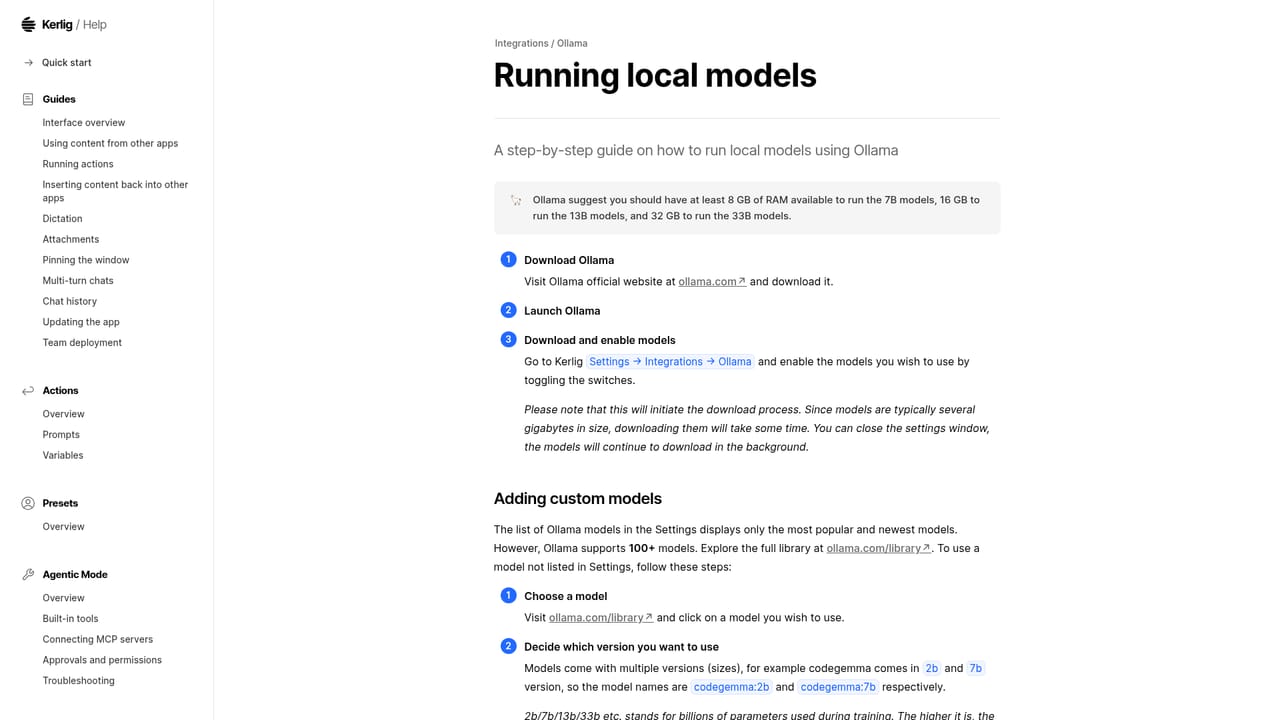Click the Kerlig brand name link
This screenshot has height=720, width=1280.
[x=57, y=25]
